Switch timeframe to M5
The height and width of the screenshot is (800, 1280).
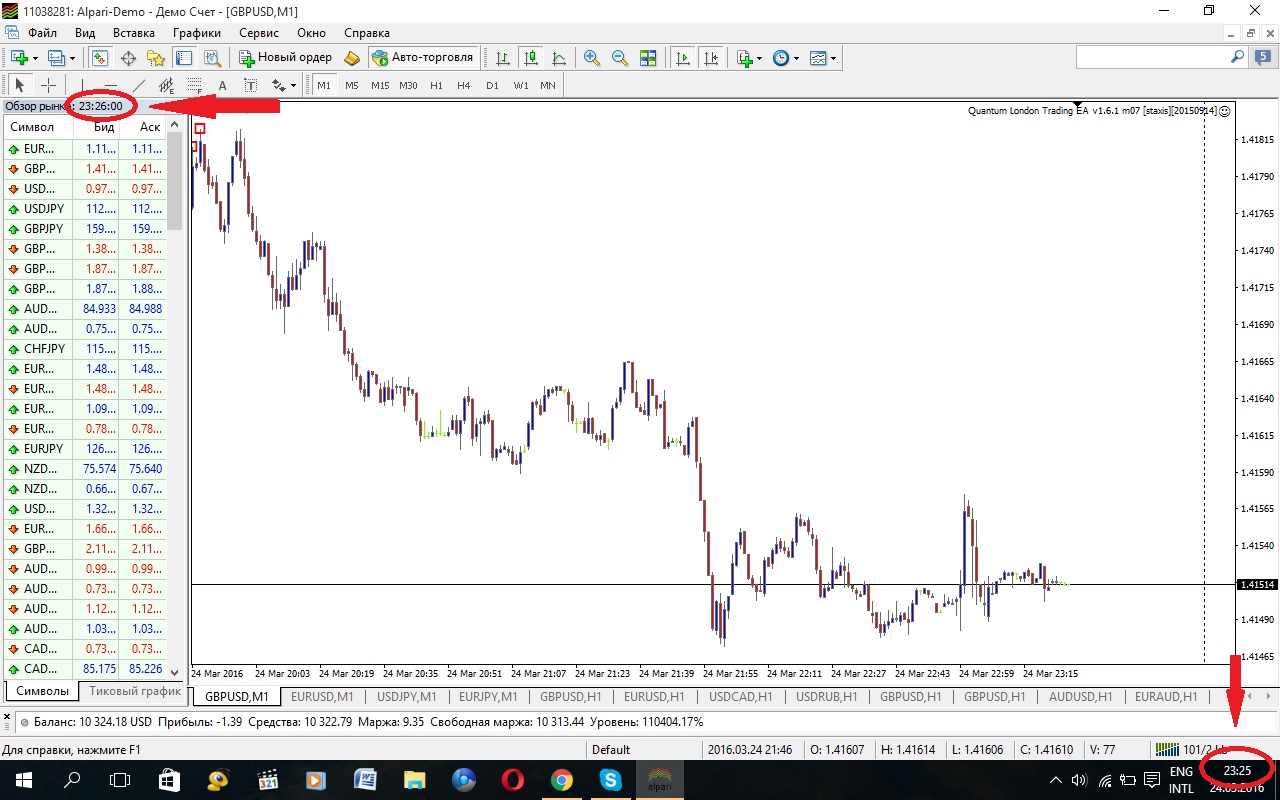(x=352, y=85)
